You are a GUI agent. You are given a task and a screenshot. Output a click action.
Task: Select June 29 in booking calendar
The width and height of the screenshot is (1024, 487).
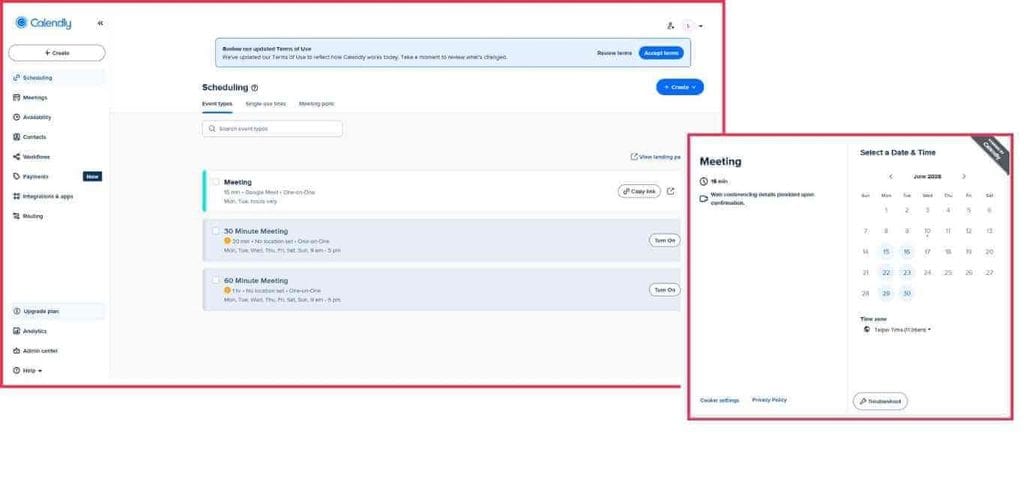tap(886, 293)
